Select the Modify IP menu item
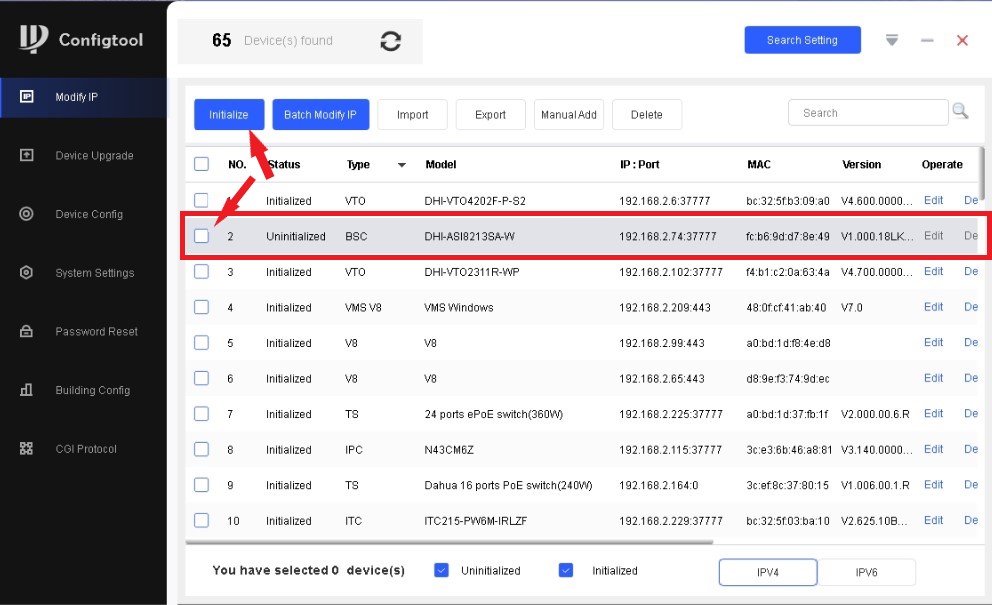This screenshot has width=992, height=605. (x=76, y=97)
